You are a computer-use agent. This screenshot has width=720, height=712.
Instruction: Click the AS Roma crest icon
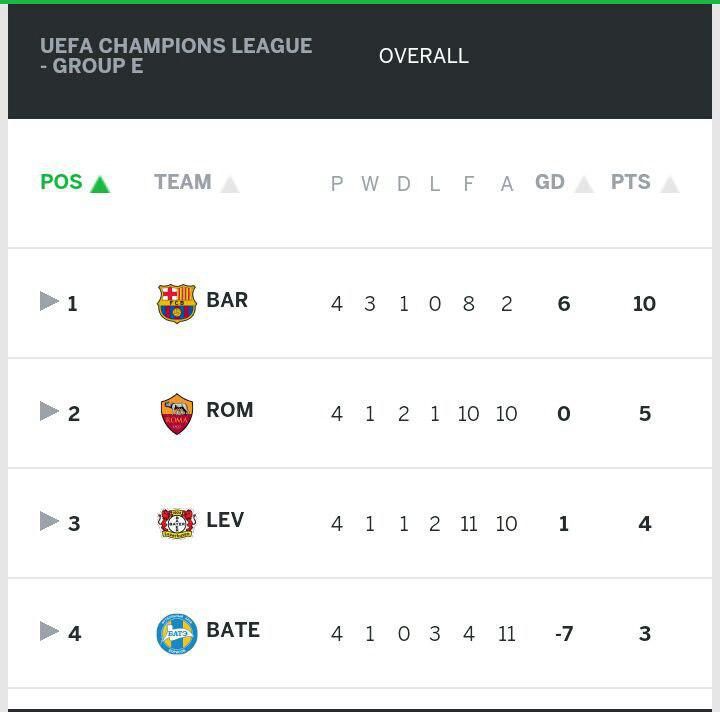177,414
